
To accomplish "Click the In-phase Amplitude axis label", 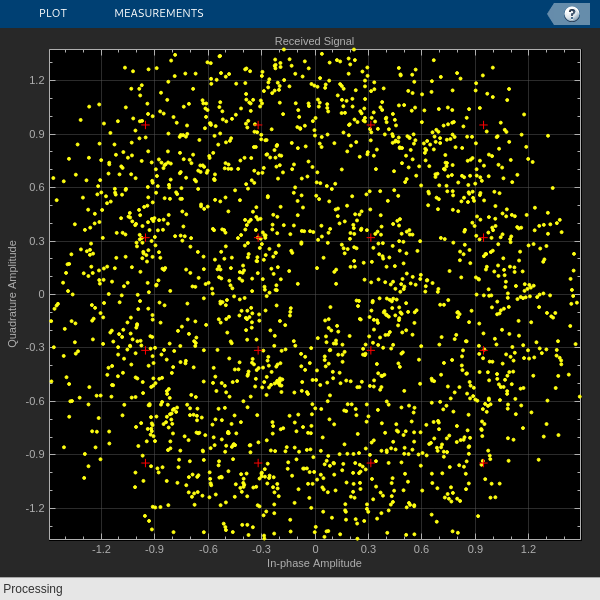I will [314, 563].
